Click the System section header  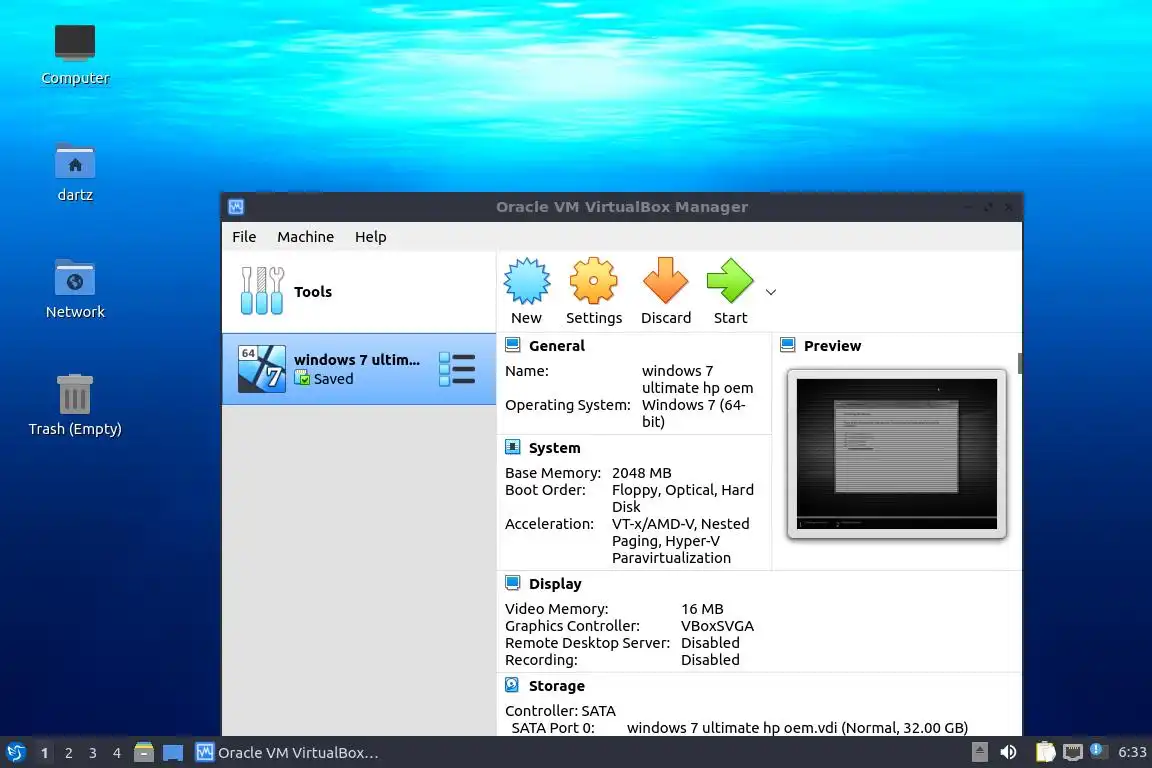coord(554,448)
